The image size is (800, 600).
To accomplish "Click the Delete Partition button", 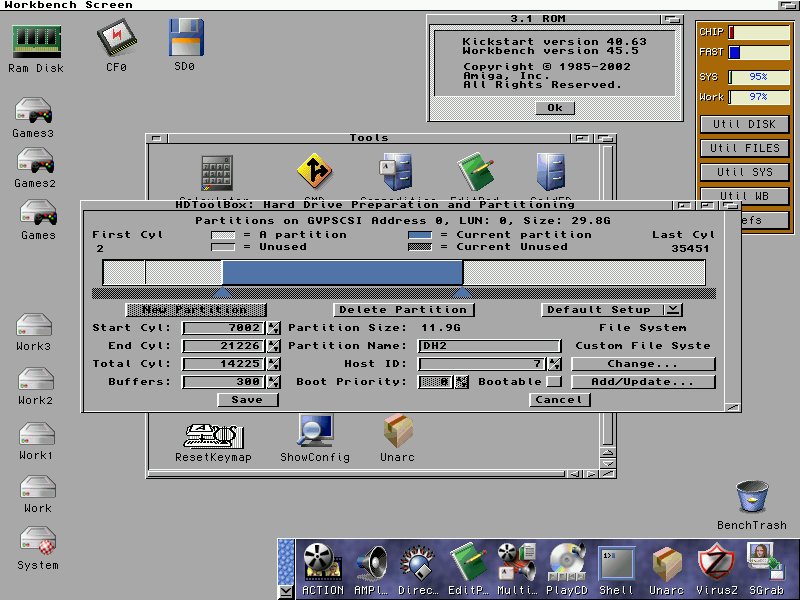I will point(403,310).
